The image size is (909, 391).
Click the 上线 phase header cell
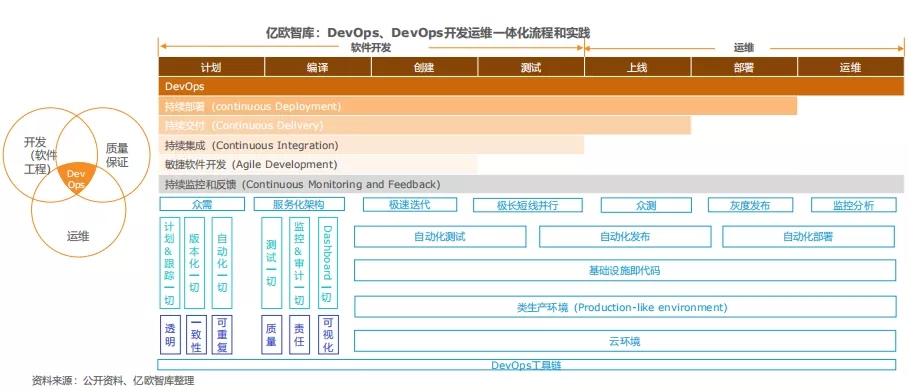pyautogui.click(x=637, y=67)
